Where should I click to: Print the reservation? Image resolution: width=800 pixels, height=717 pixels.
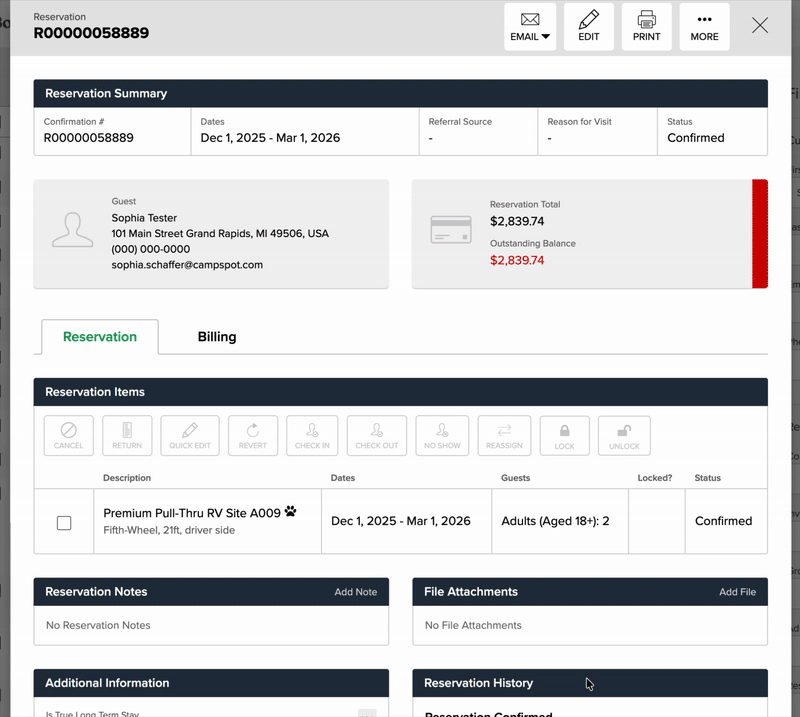pos(647,27)
